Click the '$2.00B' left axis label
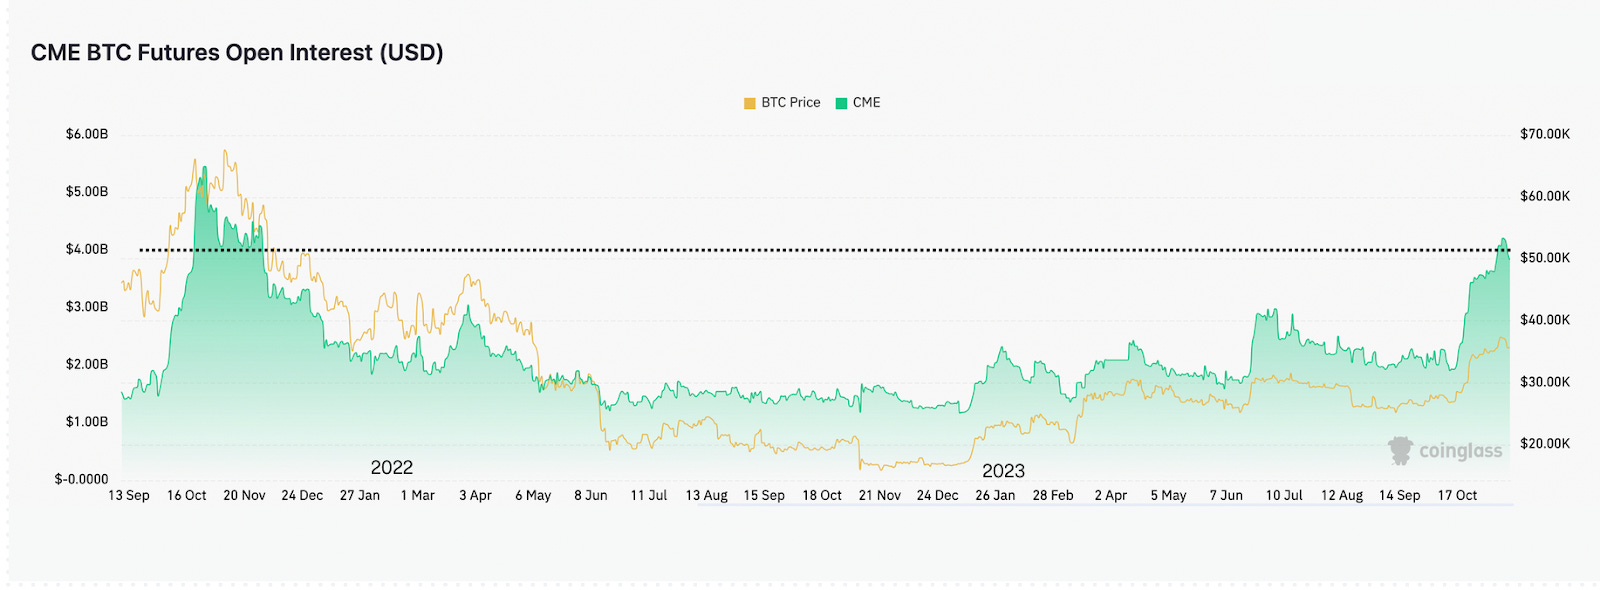Image resolution: width=1600 pixels, height=590 pixels. pyautogui.click(x=87, y=364)
